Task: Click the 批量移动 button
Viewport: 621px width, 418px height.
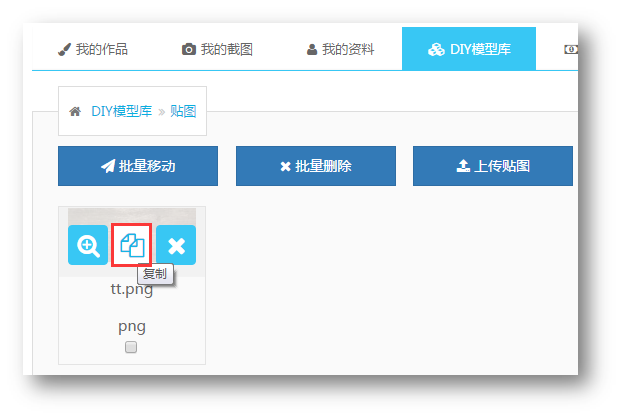Action: [x=138, y=166]
